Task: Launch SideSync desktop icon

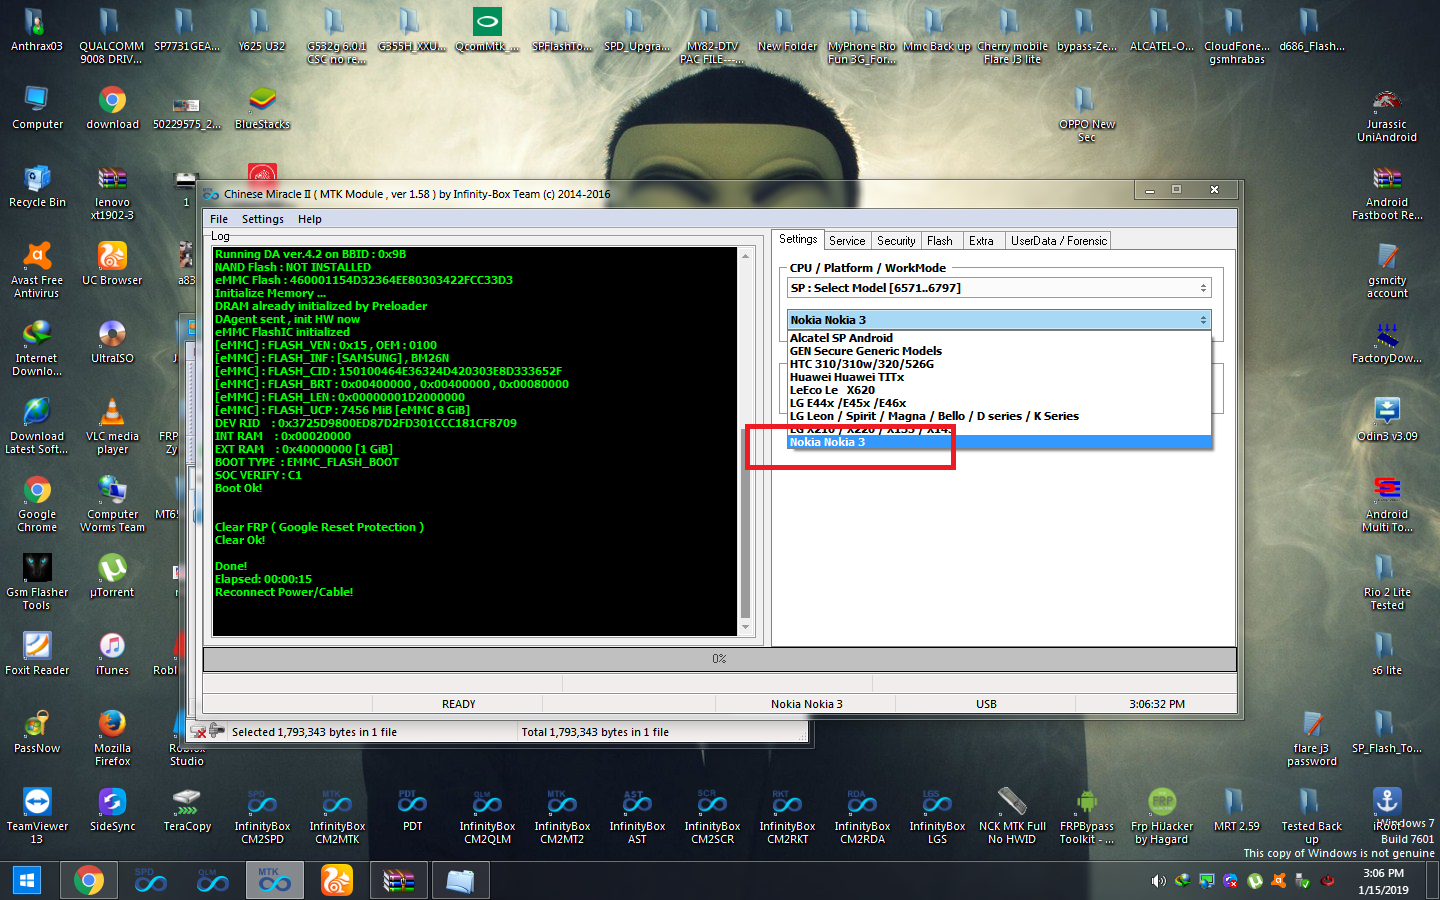Action: [112, 810]
